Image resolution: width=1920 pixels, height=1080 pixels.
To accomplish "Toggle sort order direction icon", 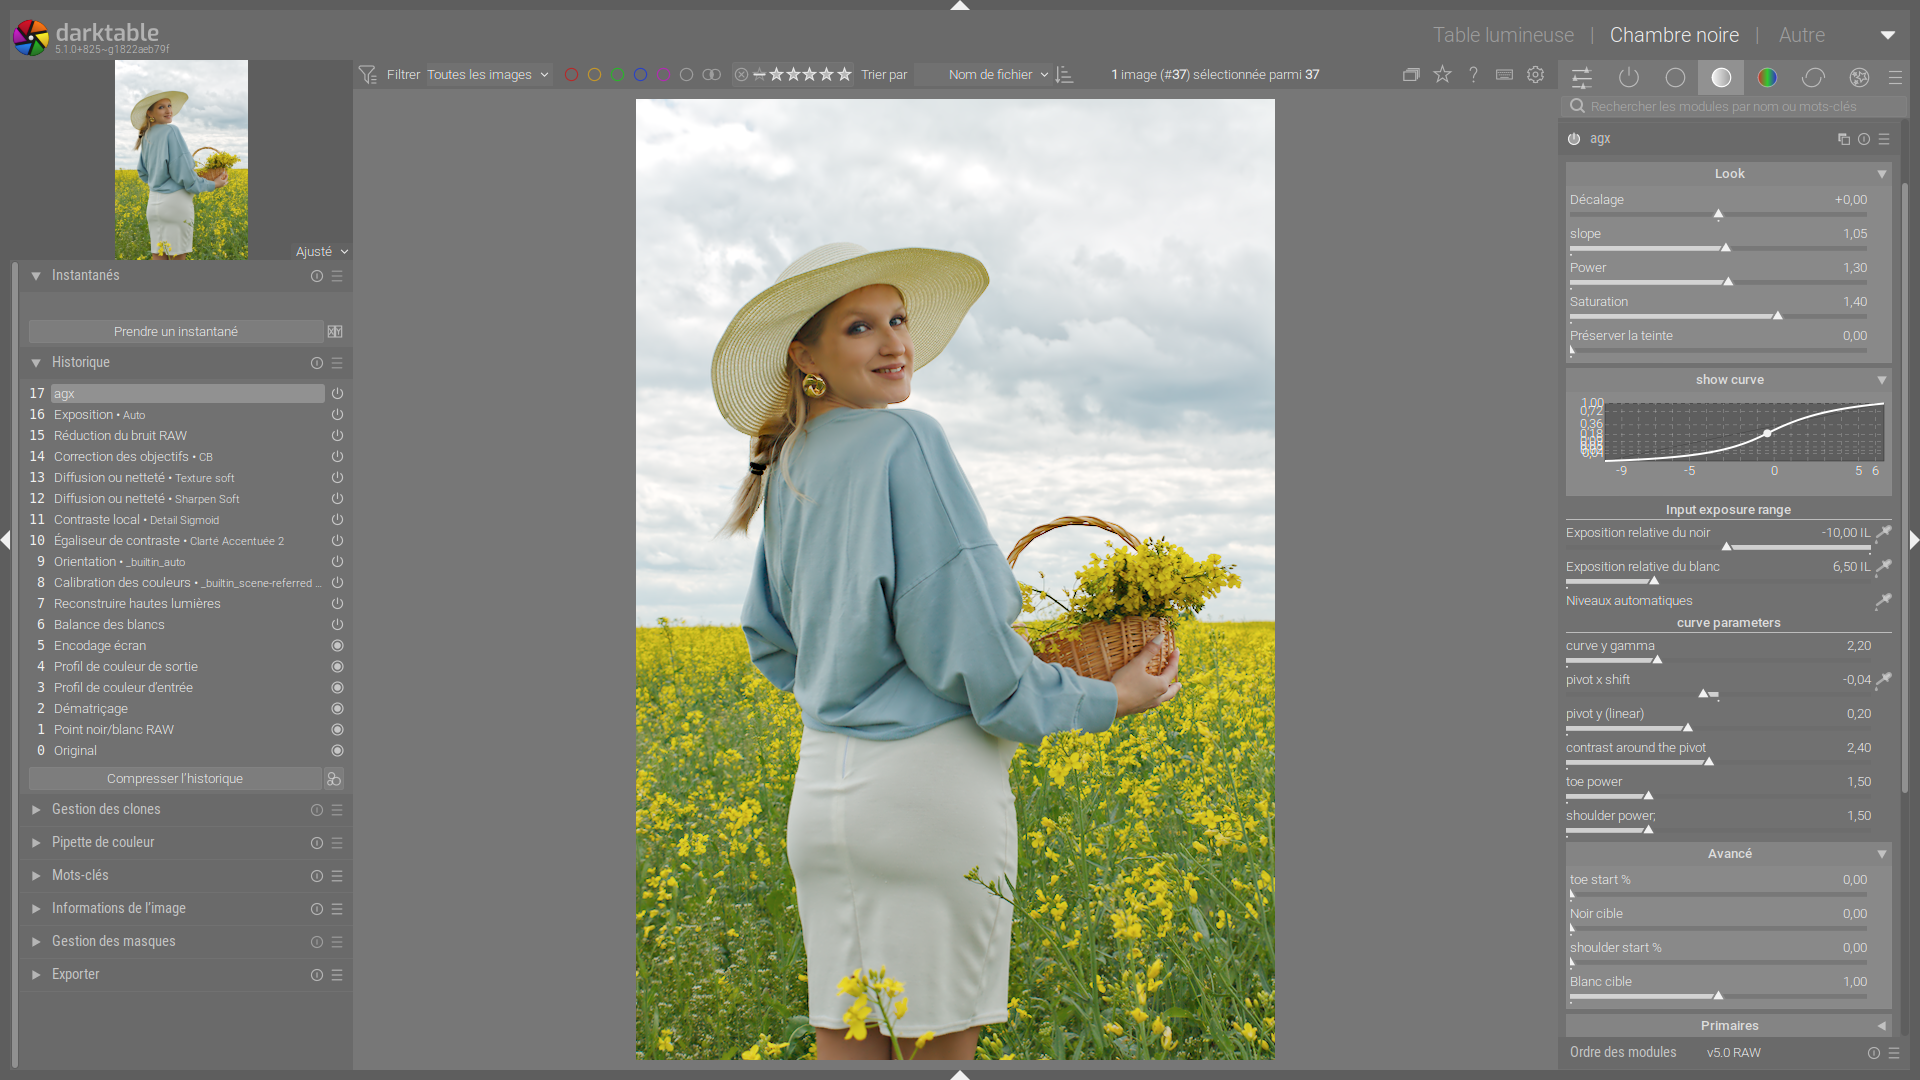I will coord(1065,75).
